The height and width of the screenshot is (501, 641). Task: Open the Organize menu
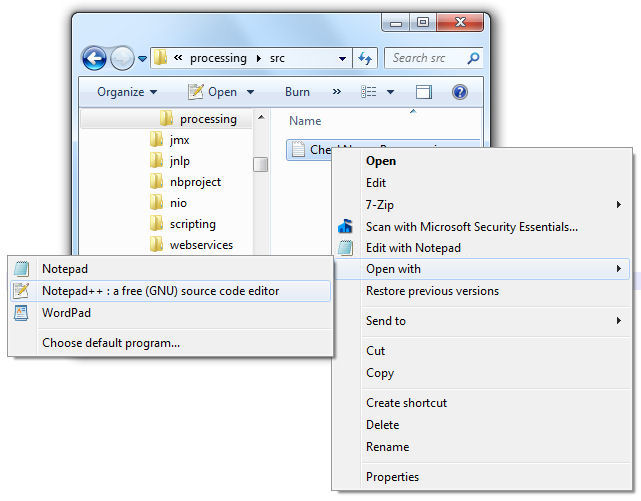coord(127,92)
